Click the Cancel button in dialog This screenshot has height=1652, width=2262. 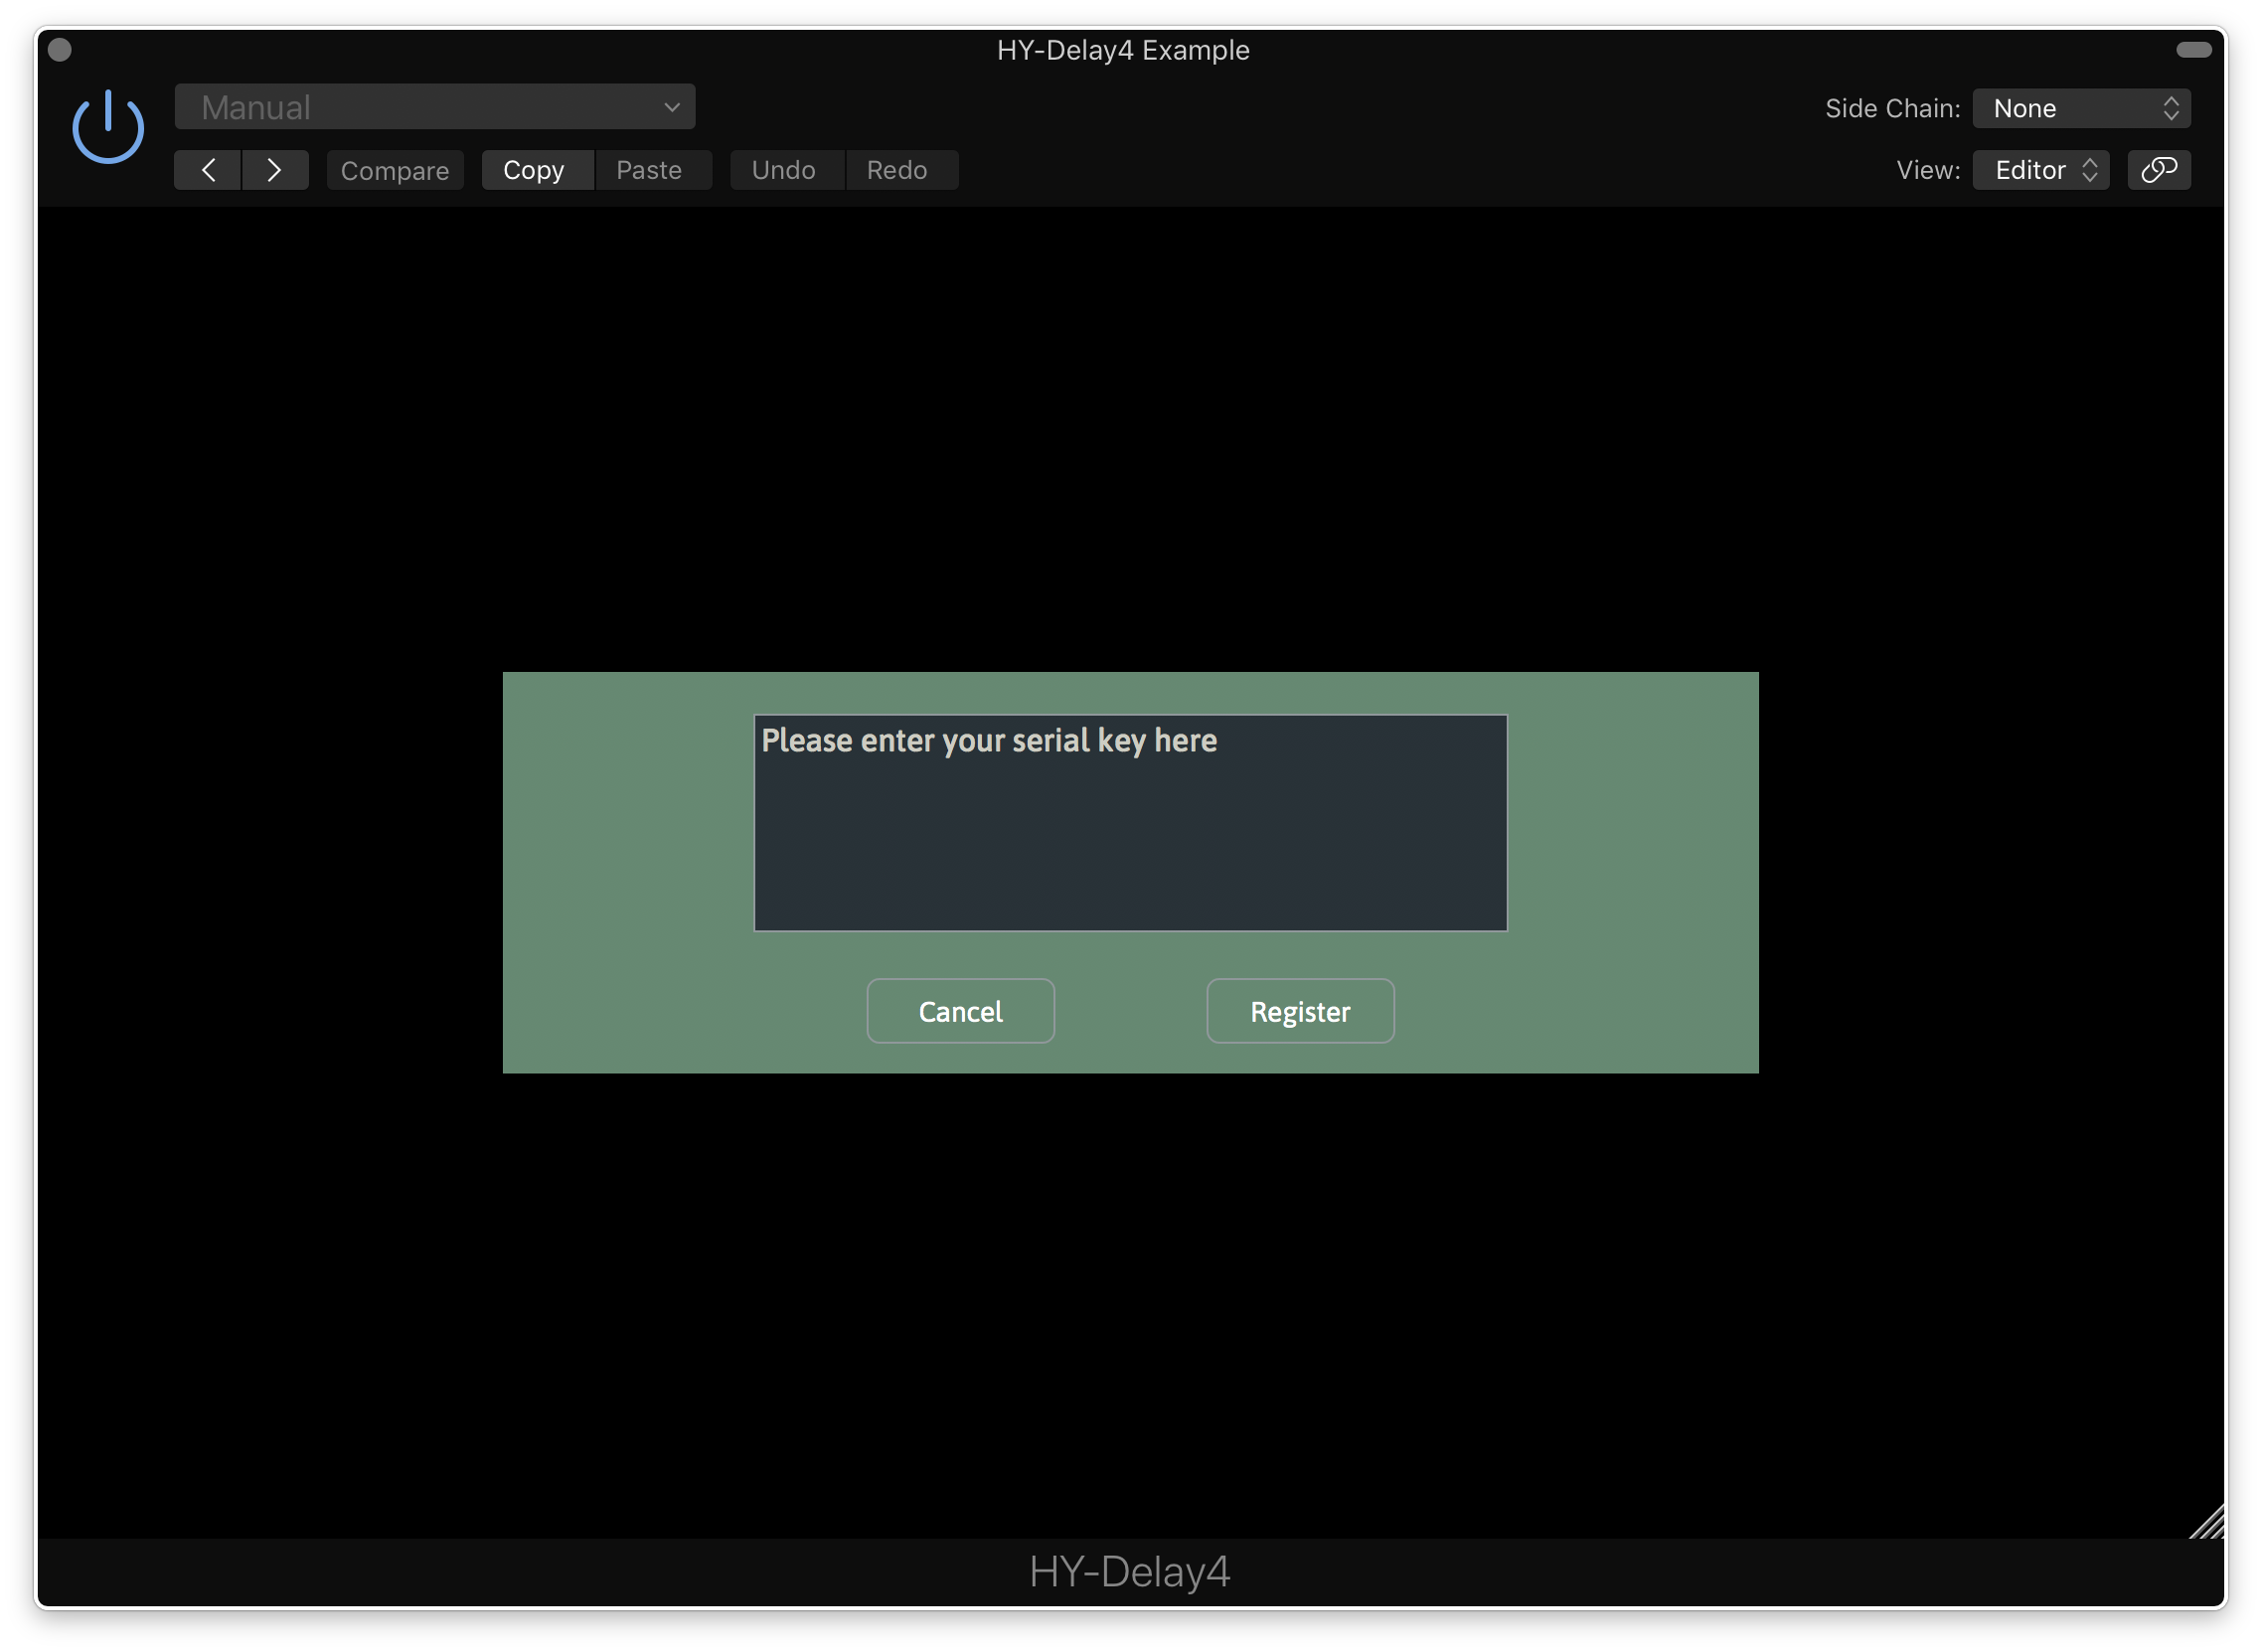(x=960, y=1011)
